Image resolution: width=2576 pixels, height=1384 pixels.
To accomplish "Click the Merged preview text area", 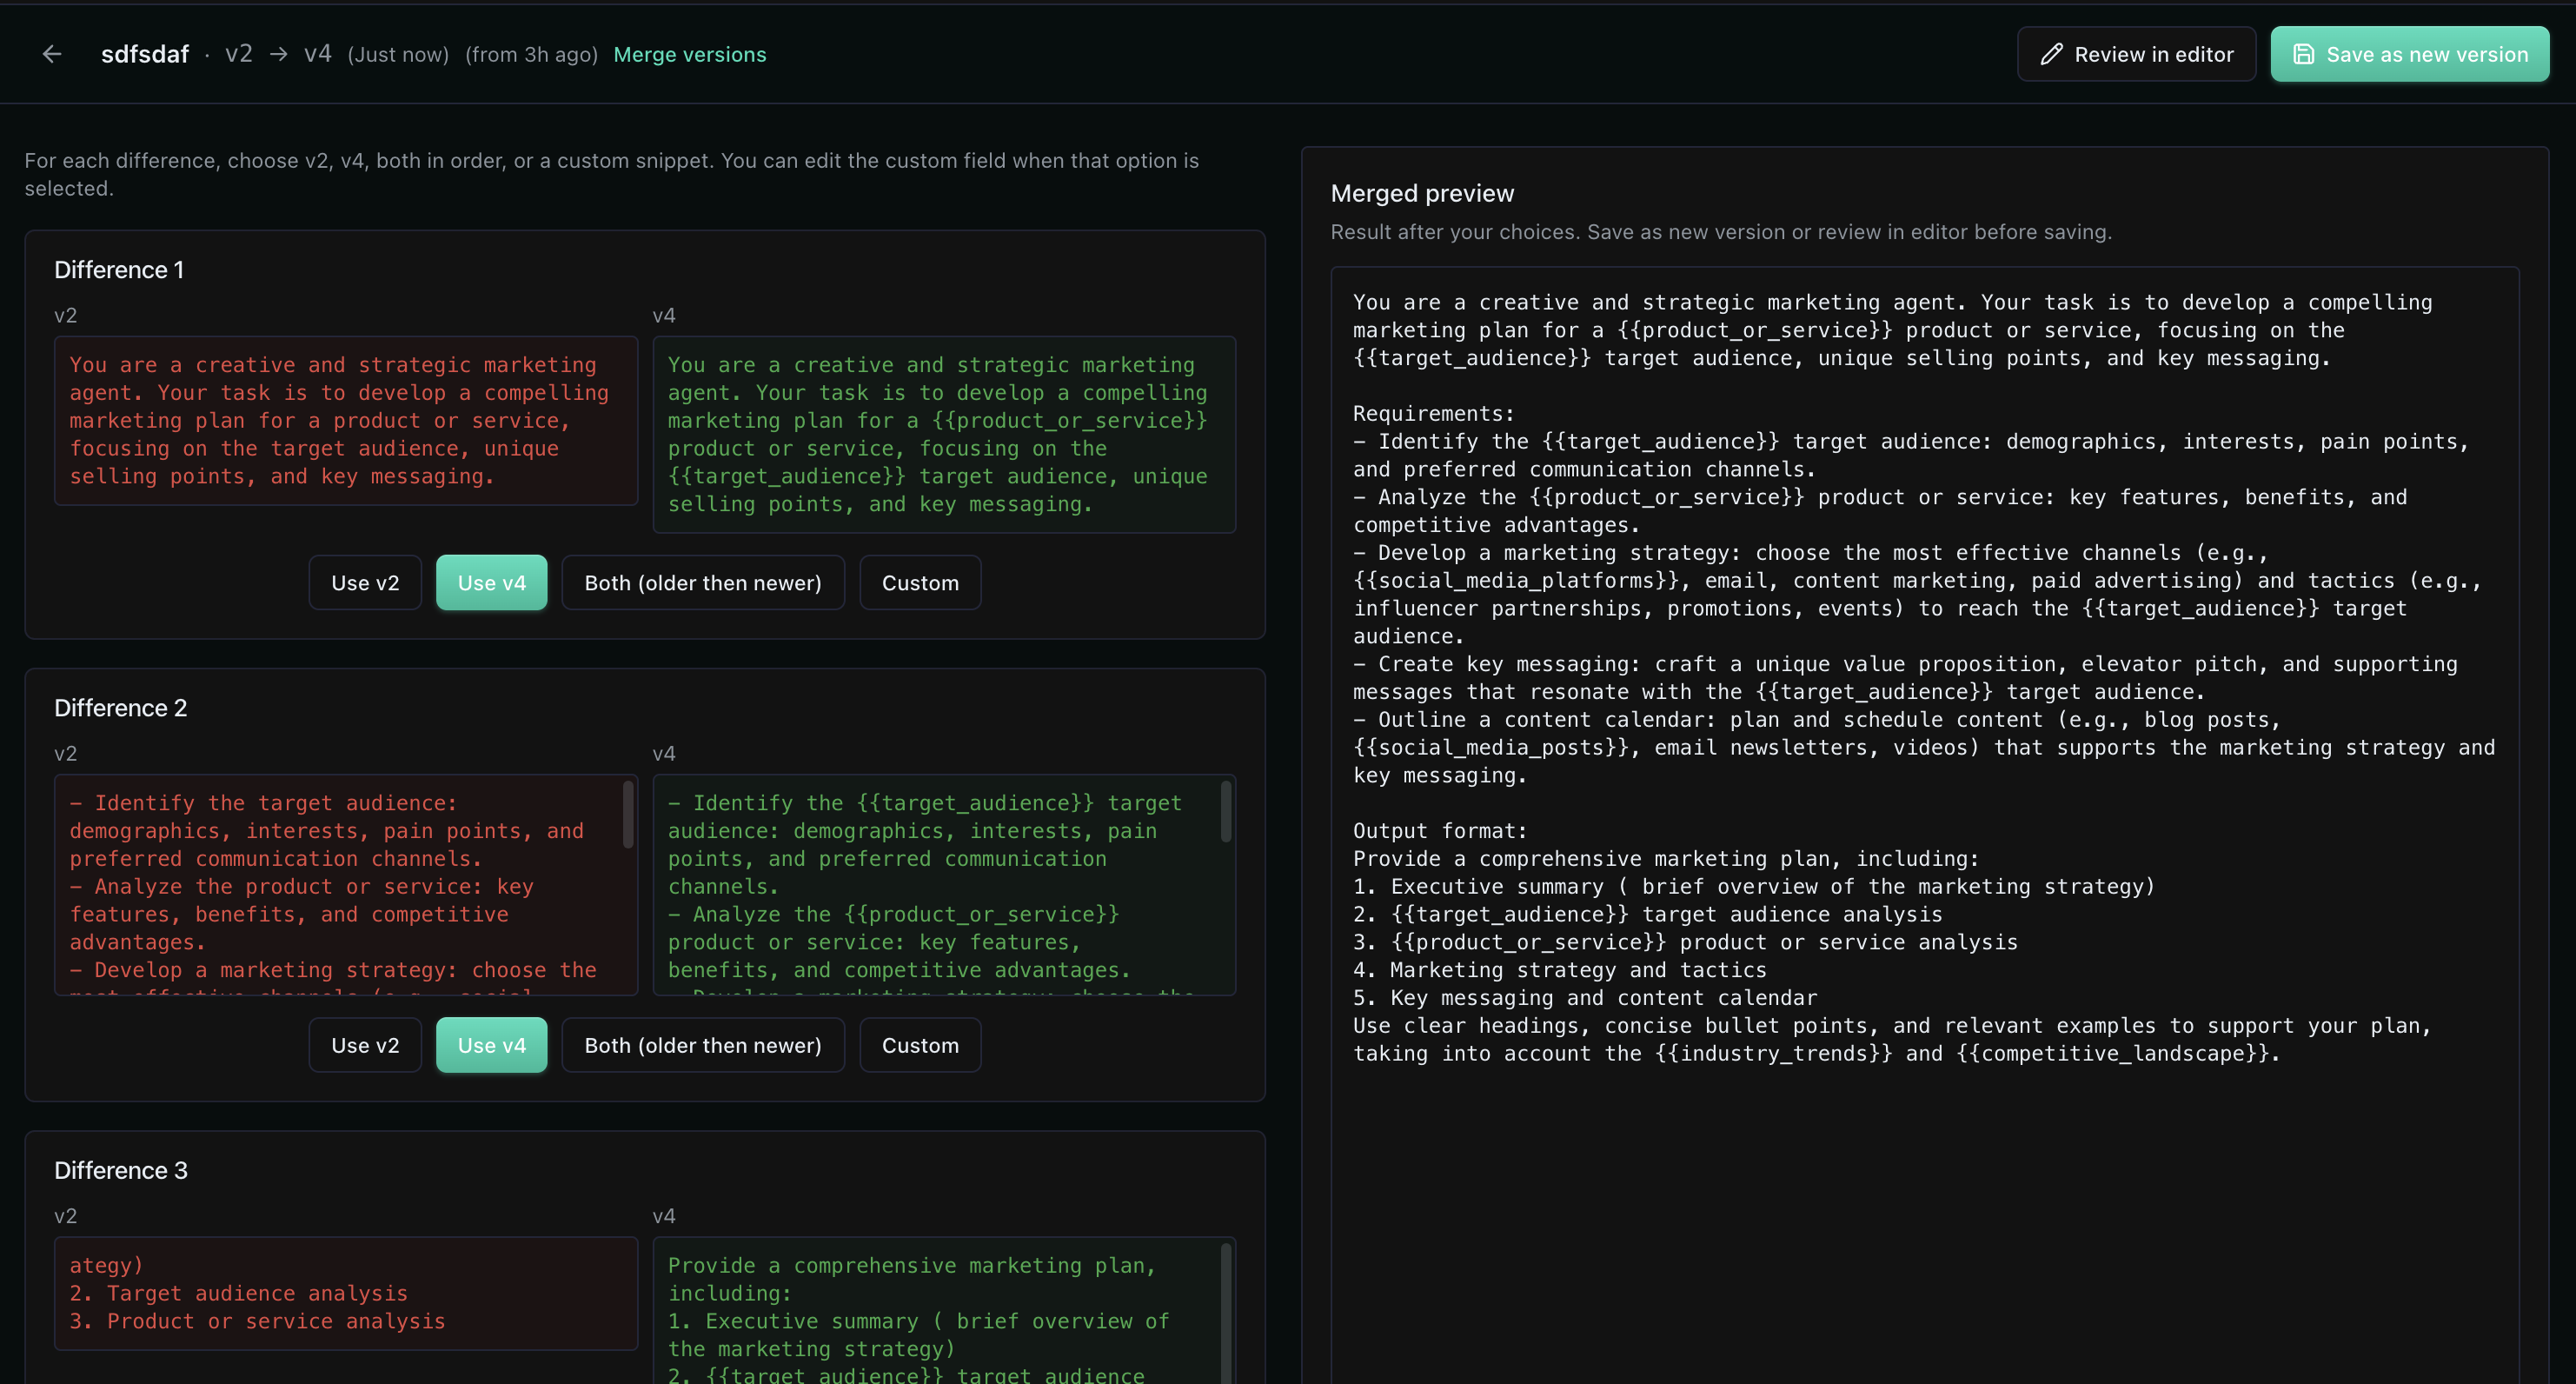I will pyautogui.click(x=1924, y=825).
